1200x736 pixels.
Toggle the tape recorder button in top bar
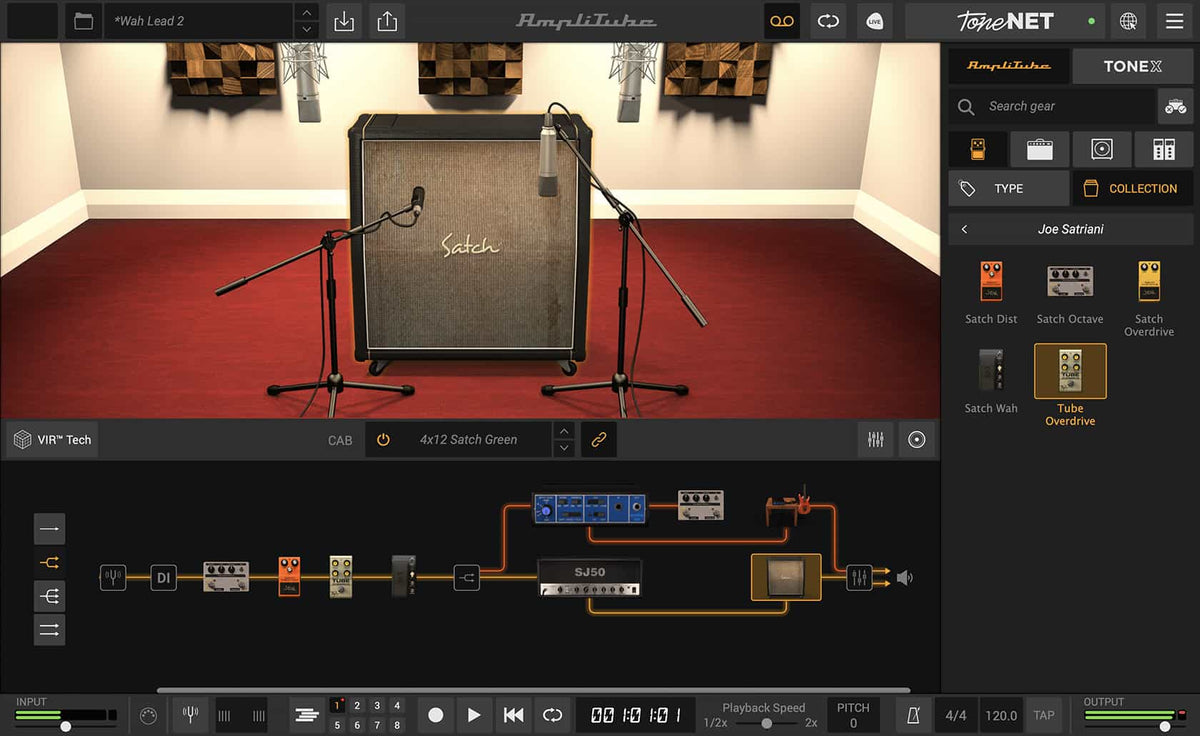[782, 21]
